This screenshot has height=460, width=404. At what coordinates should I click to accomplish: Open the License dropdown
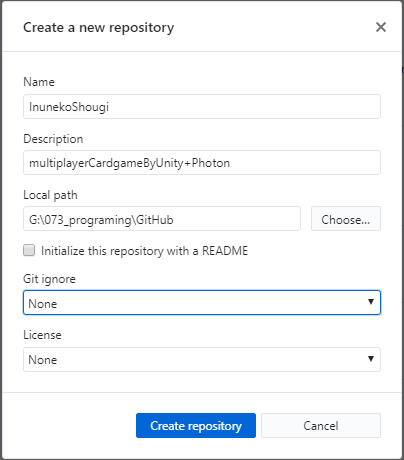pos(202,359)
